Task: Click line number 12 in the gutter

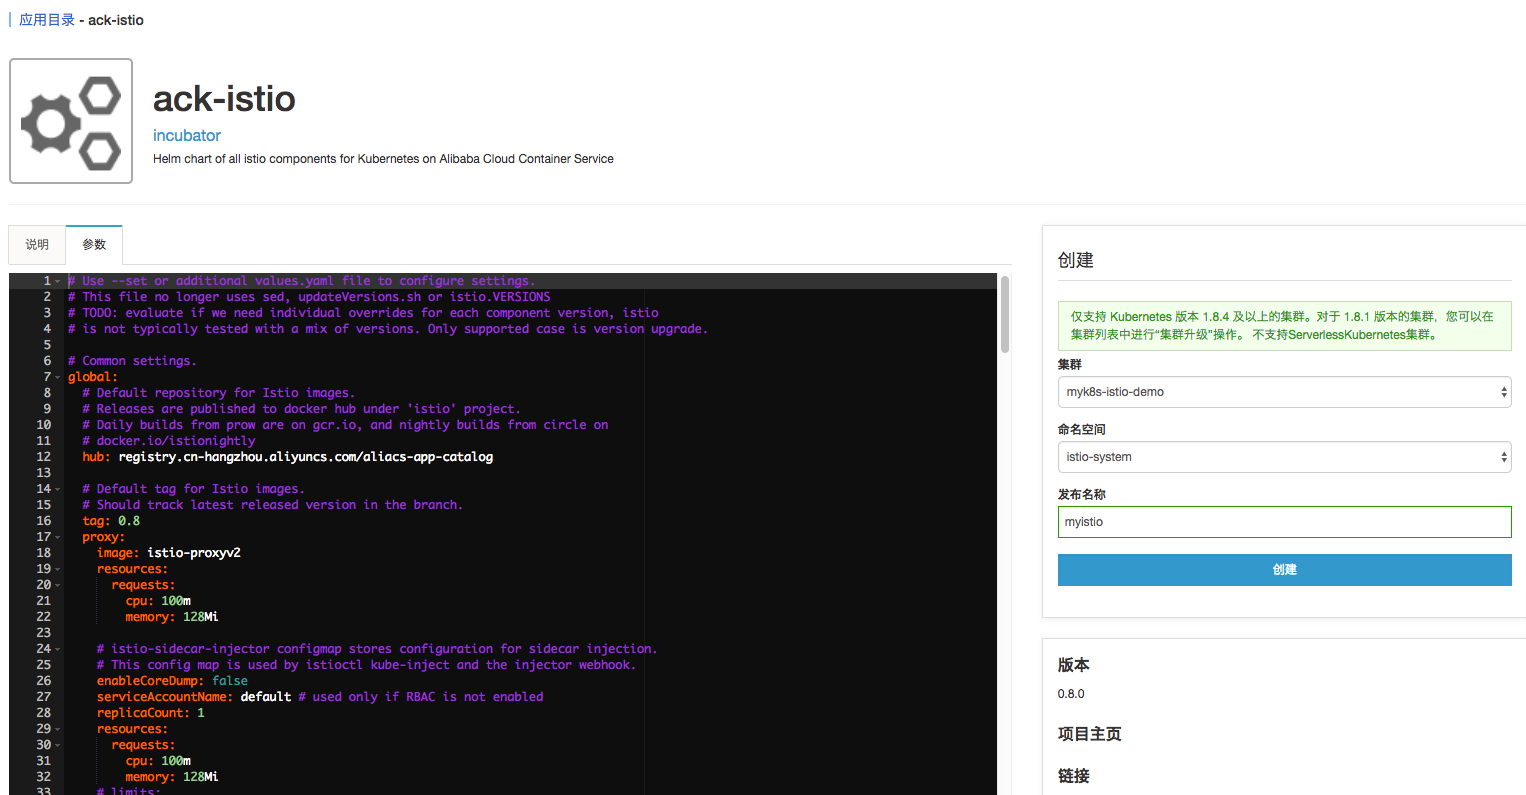Action: coord(43,457)
